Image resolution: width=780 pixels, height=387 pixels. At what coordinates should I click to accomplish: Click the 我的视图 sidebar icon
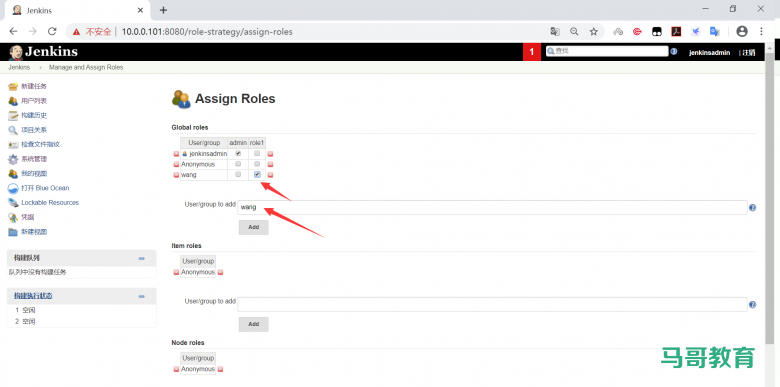[x=13, y=174]
